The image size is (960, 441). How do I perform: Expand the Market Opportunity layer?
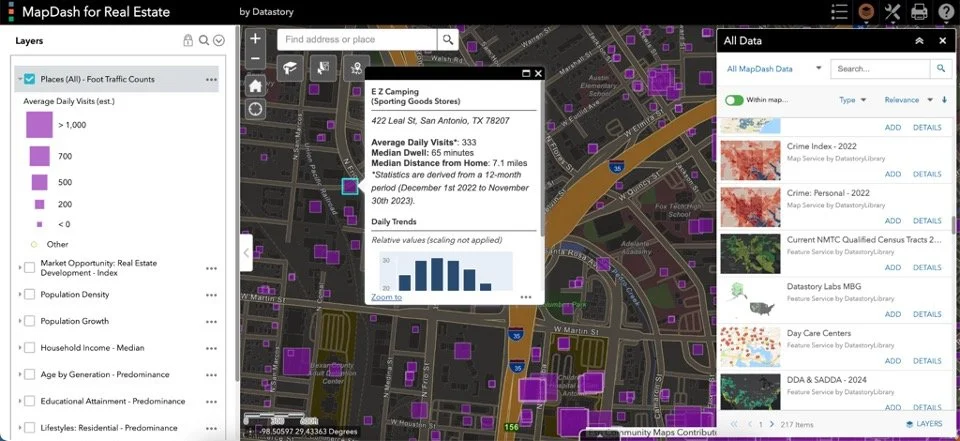20,268
